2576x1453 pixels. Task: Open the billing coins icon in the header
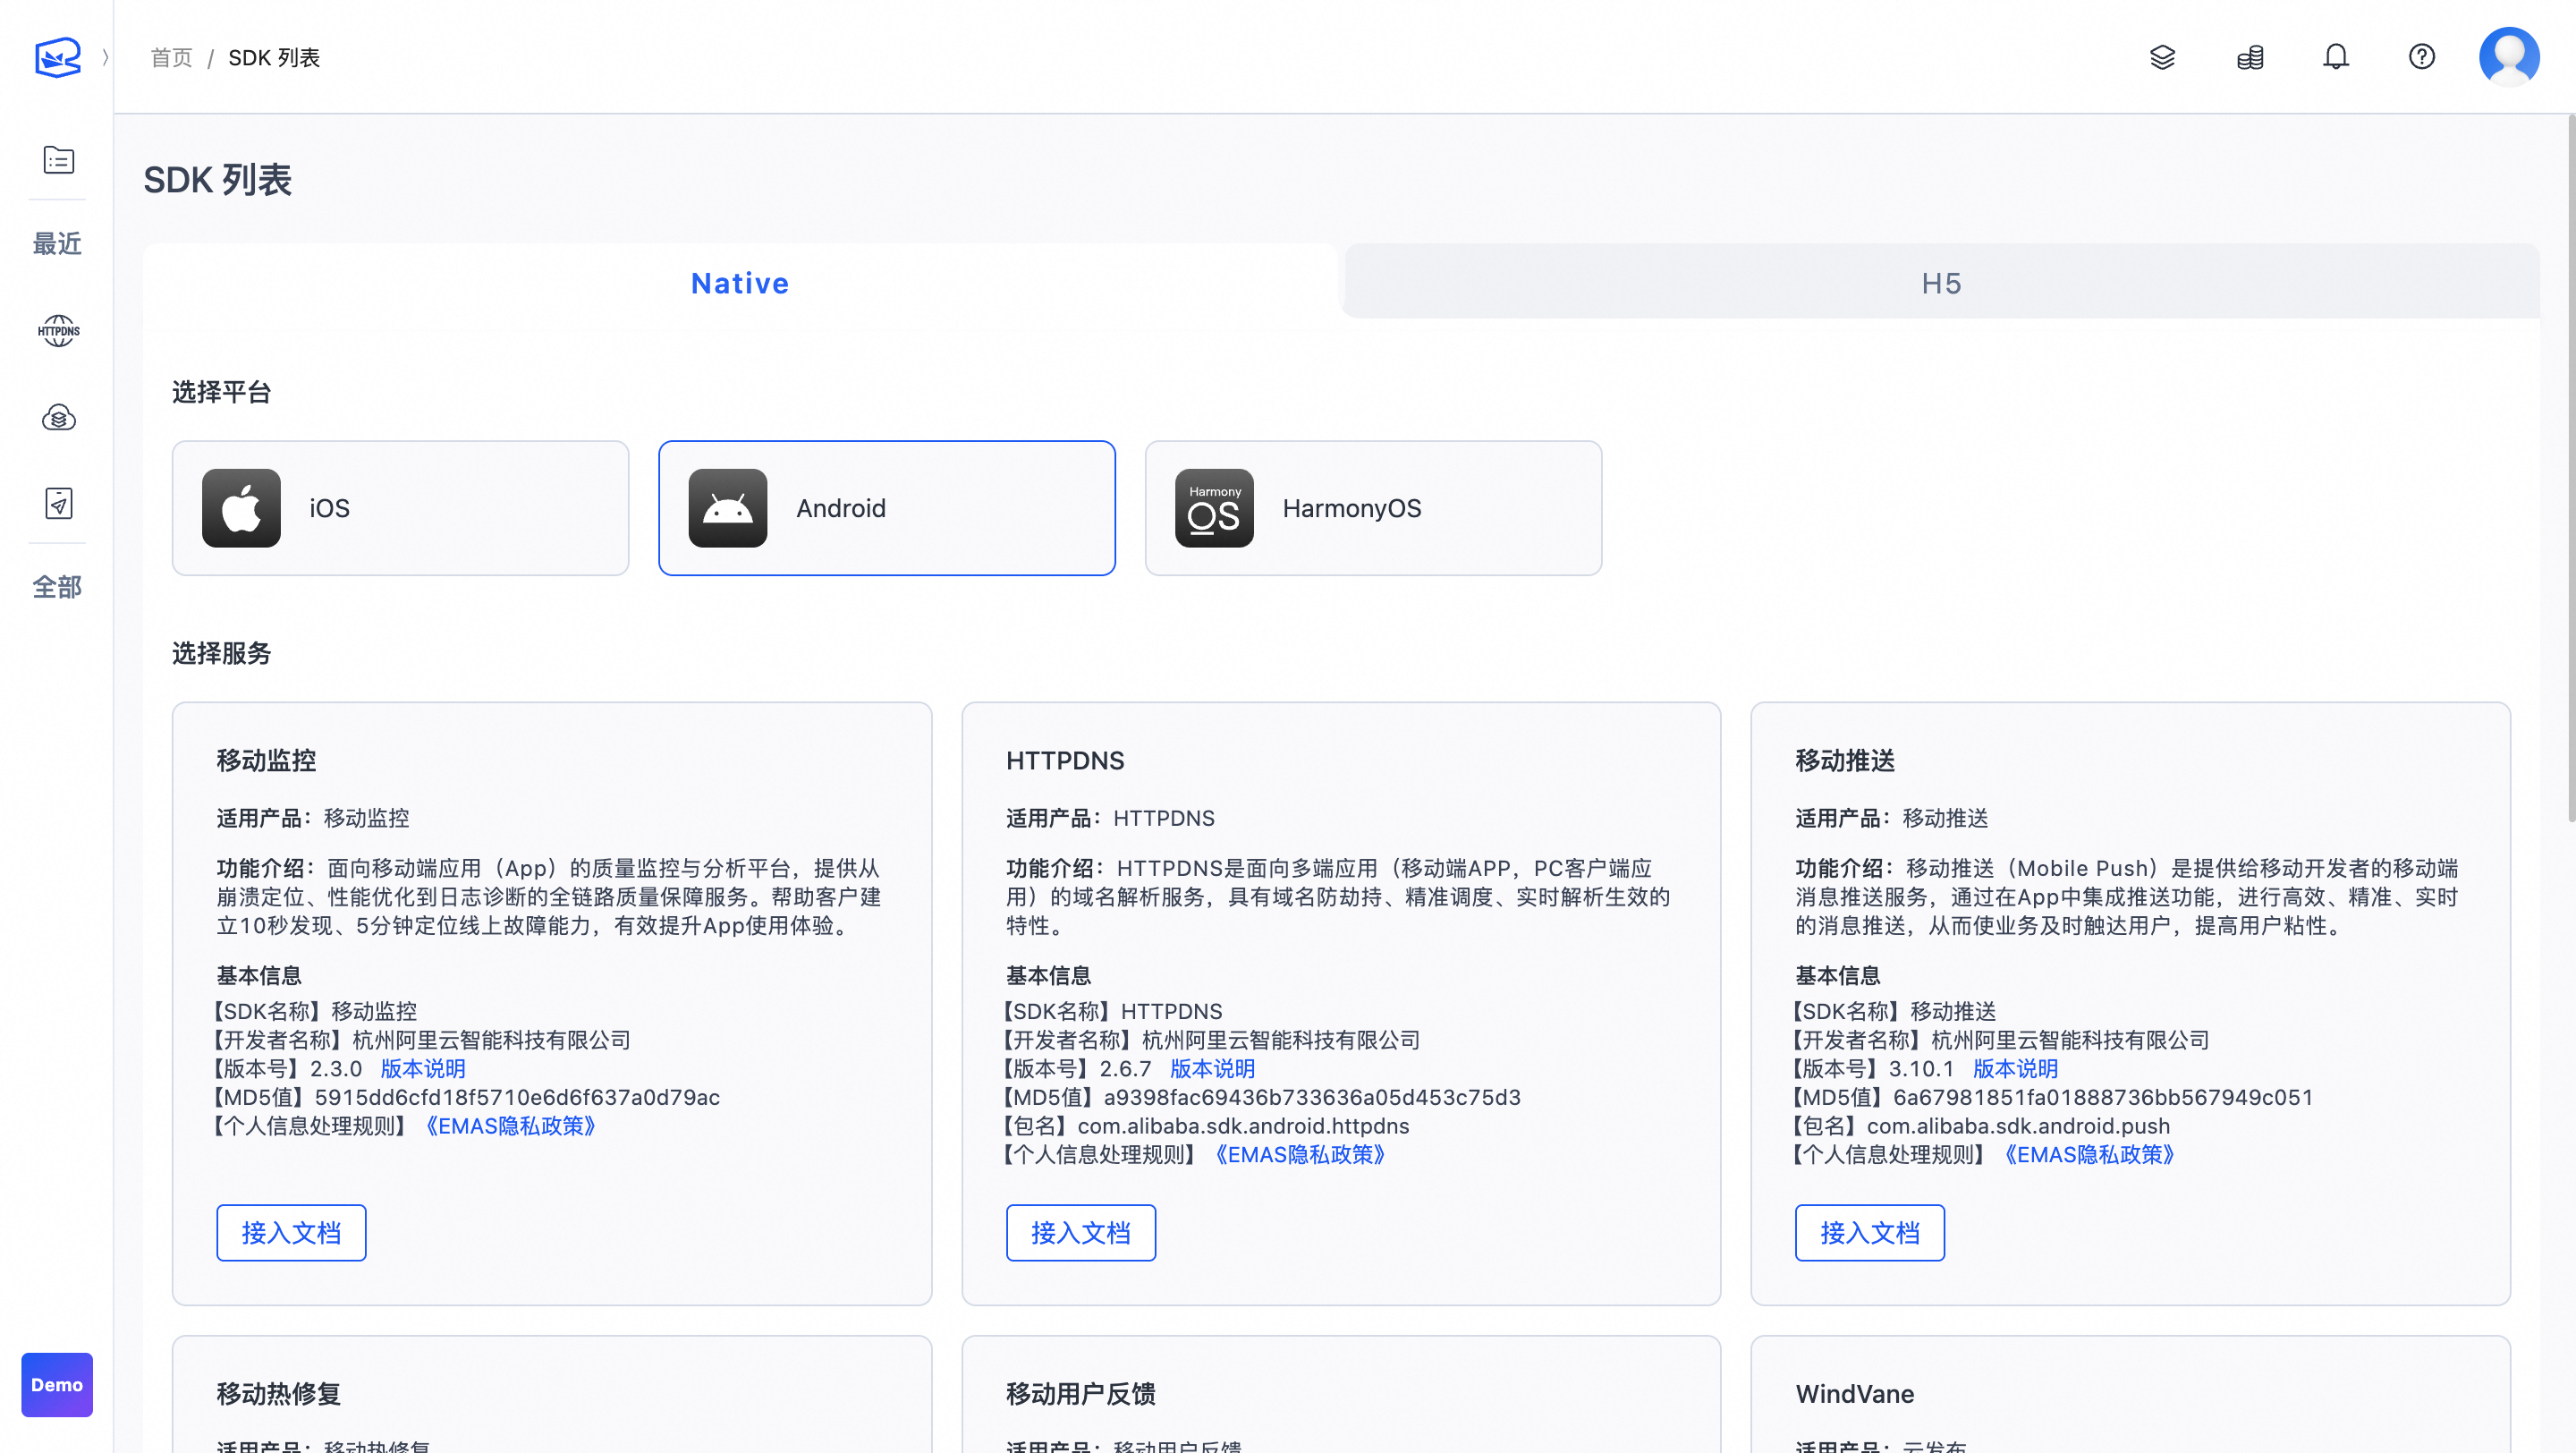coord(2250,57)
